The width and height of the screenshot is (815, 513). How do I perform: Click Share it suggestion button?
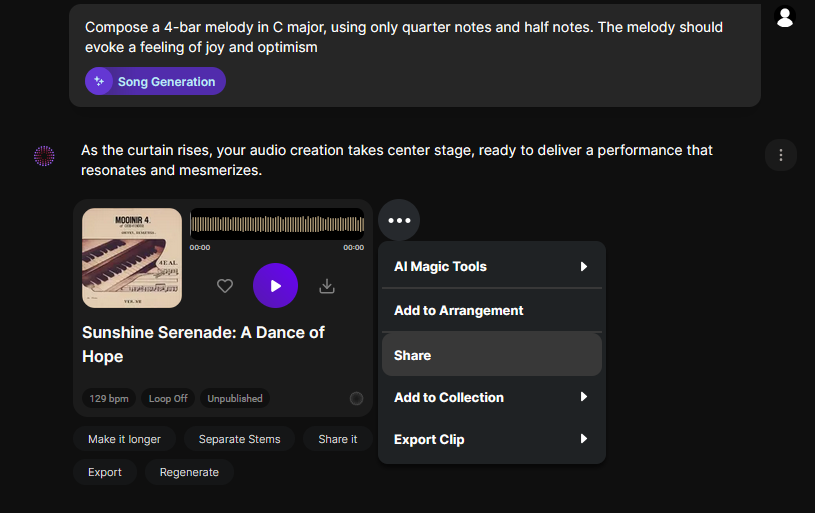pyautogui.click(x=338, y=439)
